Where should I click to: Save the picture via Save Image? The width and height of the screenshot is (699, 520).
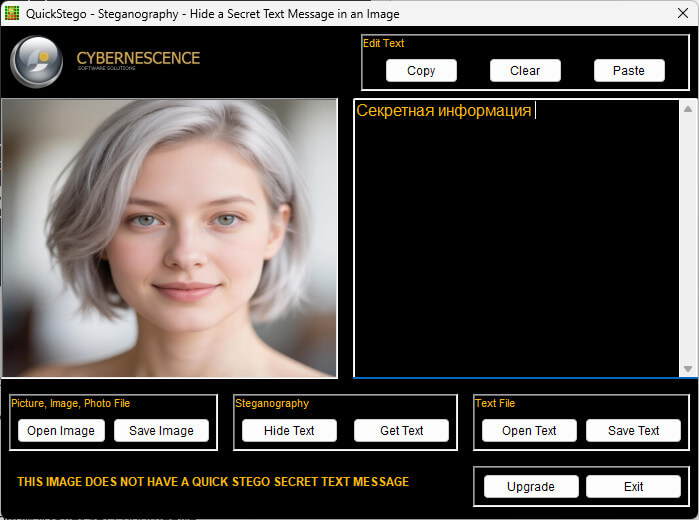161,430
